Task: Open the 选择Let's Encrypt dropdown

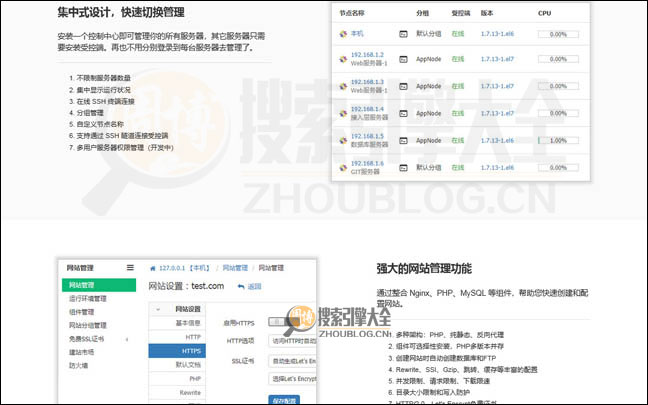Action: pyautogui.click(x=292, y=379)
